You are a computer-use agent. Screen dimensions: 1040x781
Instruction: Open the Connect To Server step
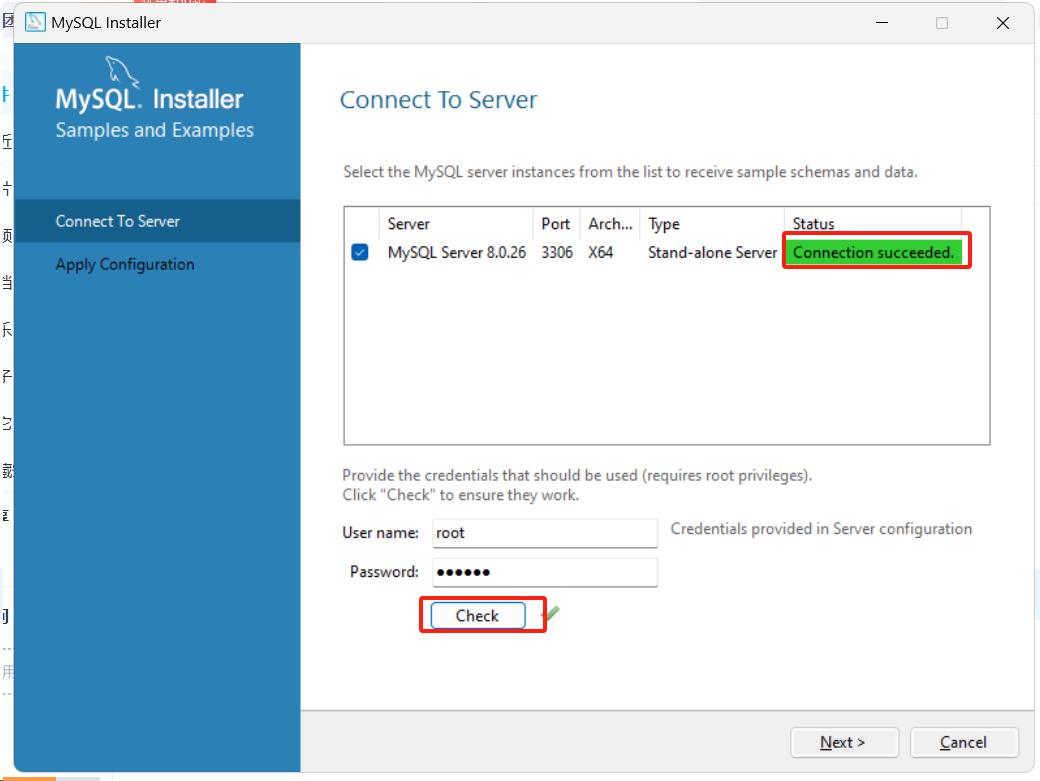(x=157, y=221)
